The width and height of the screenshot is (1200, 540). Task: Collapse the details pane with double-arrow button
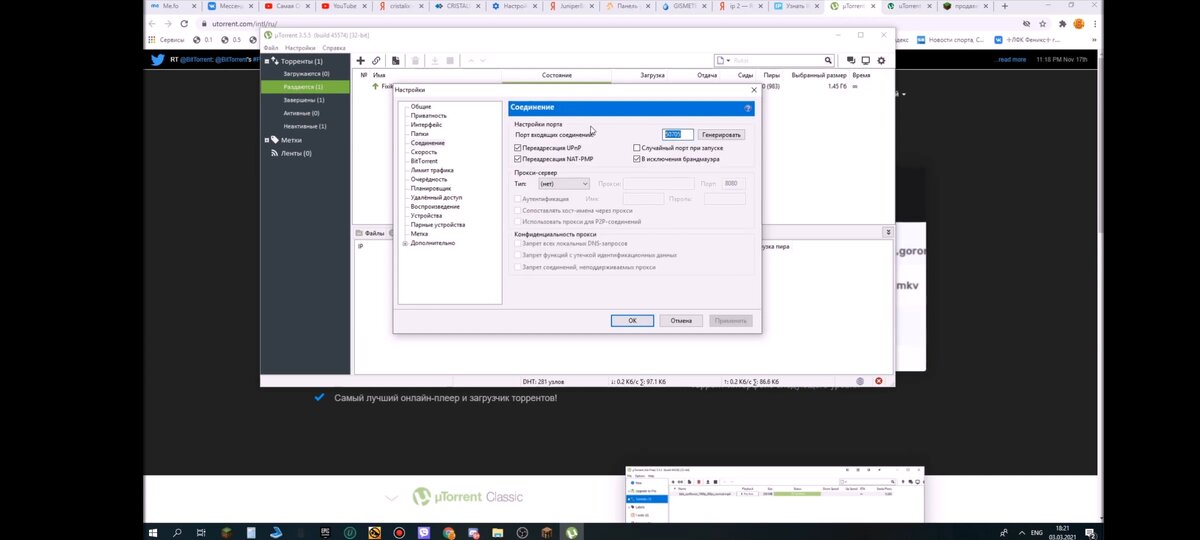[887, 232]
